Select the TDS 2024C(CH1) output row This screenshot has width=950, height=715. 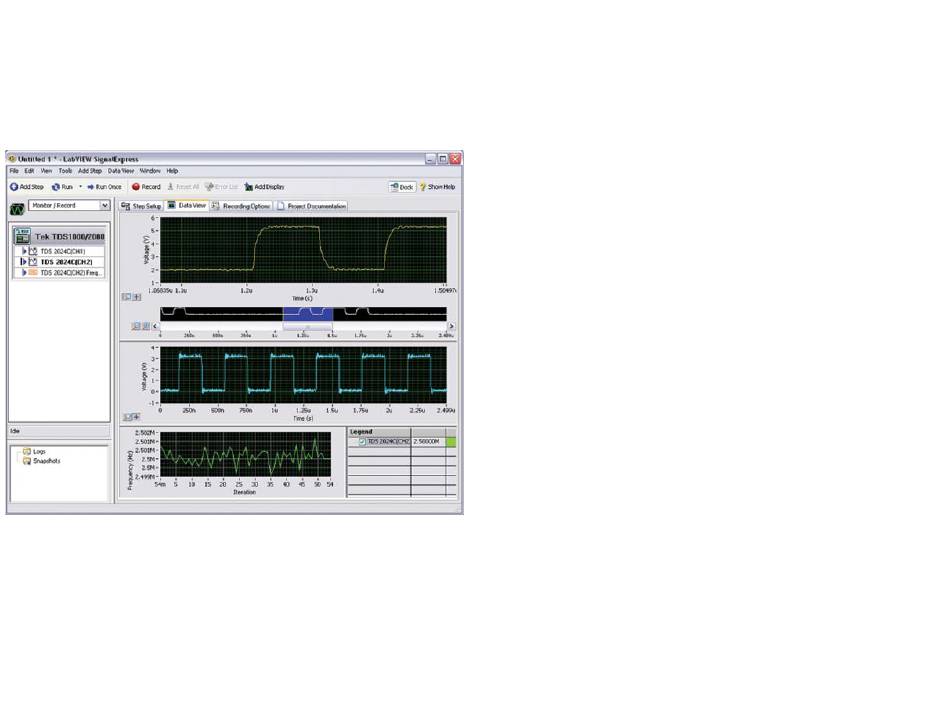(59, 251)
